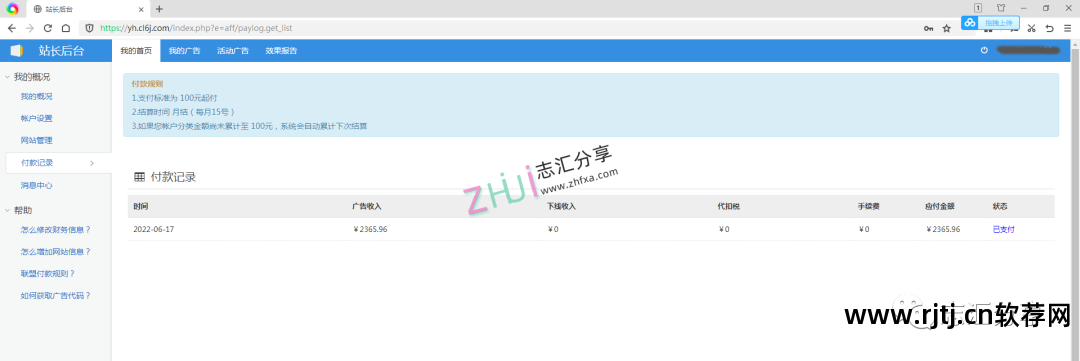Screen dimensions: 1080x361
Task: Open help link 如何获取广告代码？
Action: pyautogui.click(x=56, y=296)
